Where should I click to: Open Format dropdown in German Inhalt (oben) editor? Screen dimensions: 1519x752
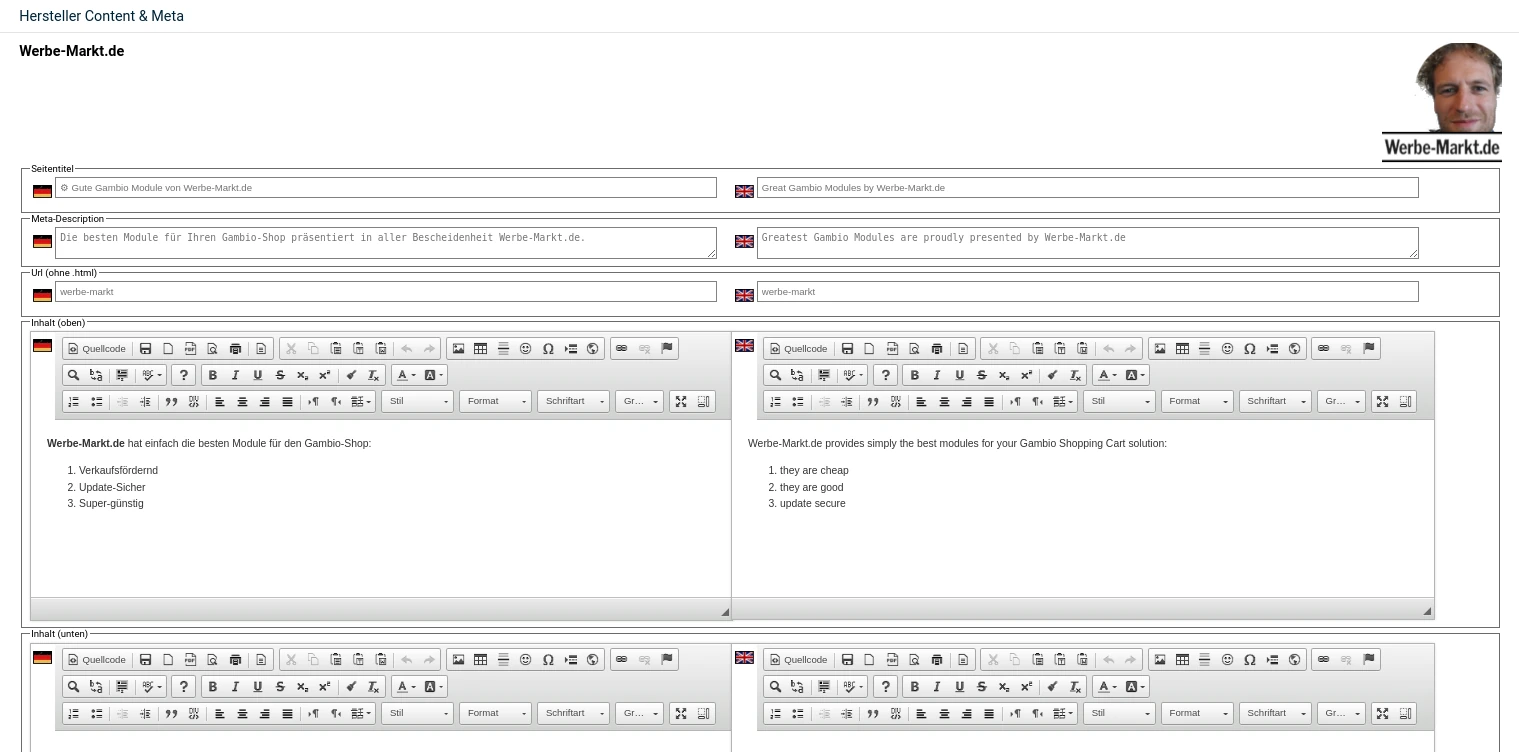coord(495,402)
